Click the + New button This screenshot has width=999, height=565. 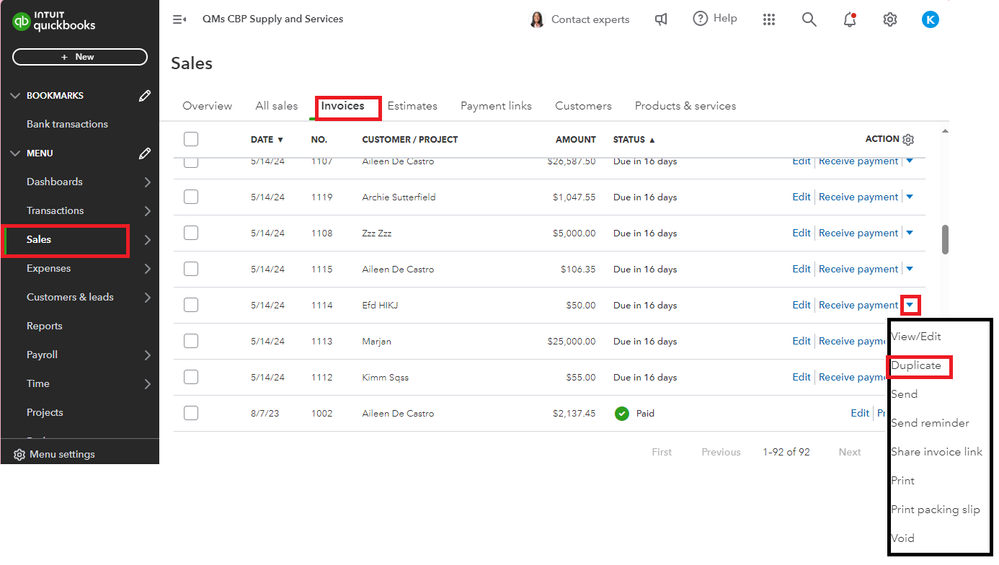click(x=79, y=57)
